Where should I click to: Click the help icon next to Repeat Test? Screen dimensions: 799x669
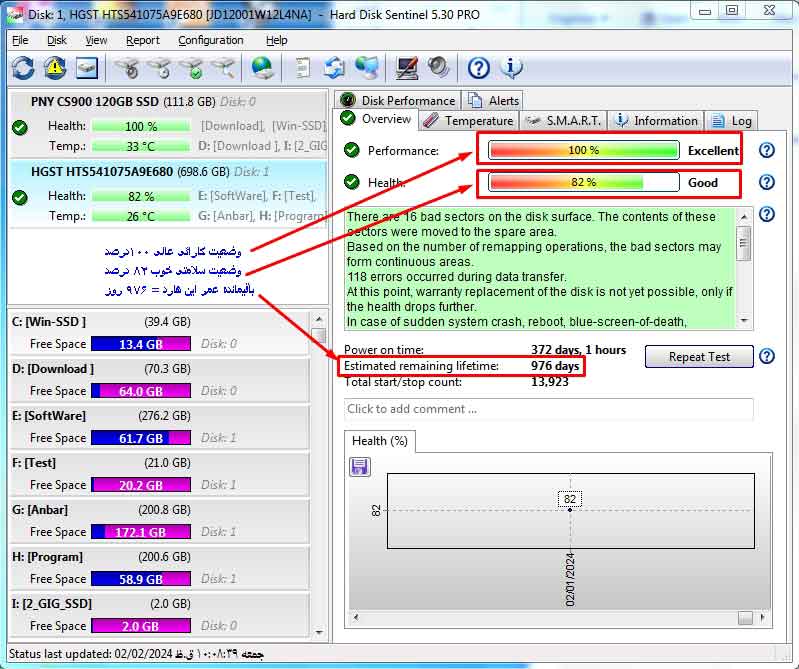(x=766, y=356)
